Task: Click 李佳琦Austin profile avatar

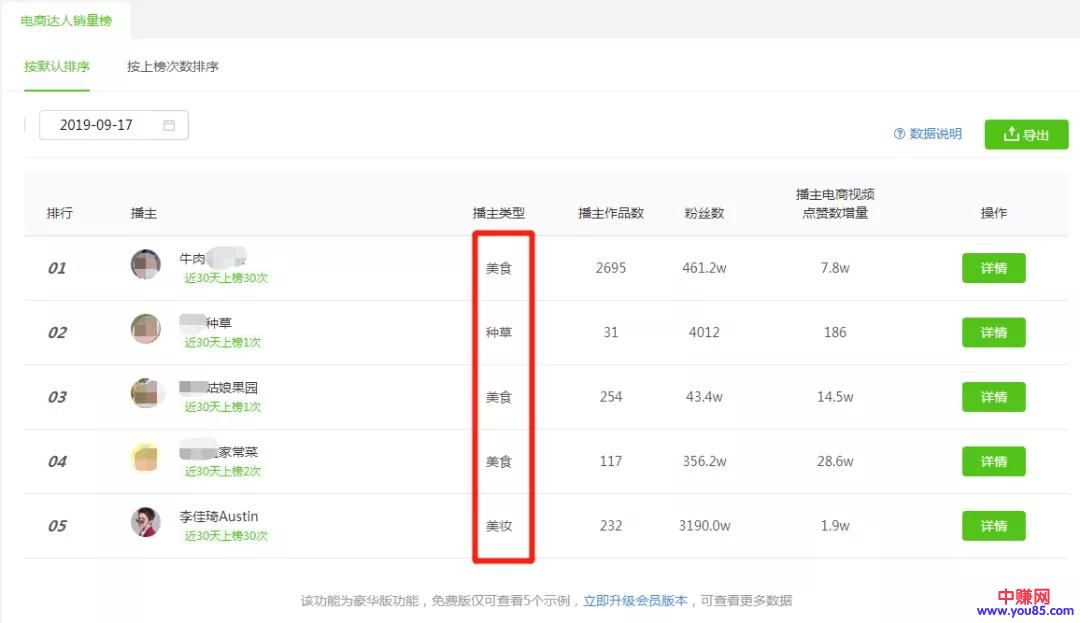Action: pyautogui.click(x=146, y=523)
